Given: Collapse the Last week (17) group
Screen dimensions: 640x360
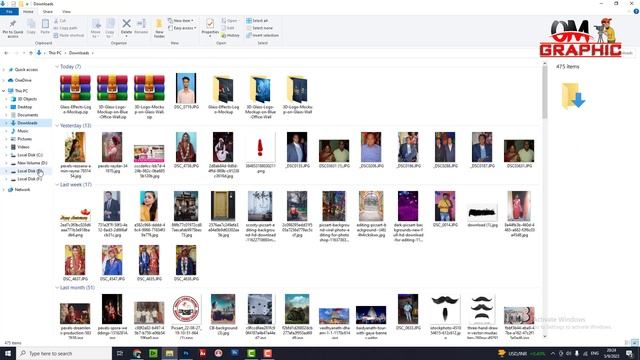Looking at the screenshot, I should [57, 185].
